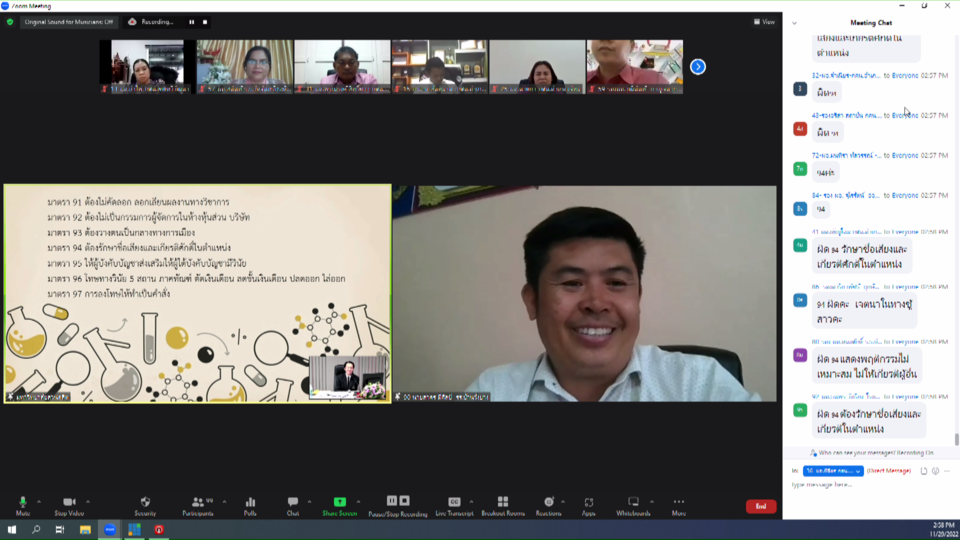
Task: Click the red circular app taskbar icon
Action: tap(159, 530)
